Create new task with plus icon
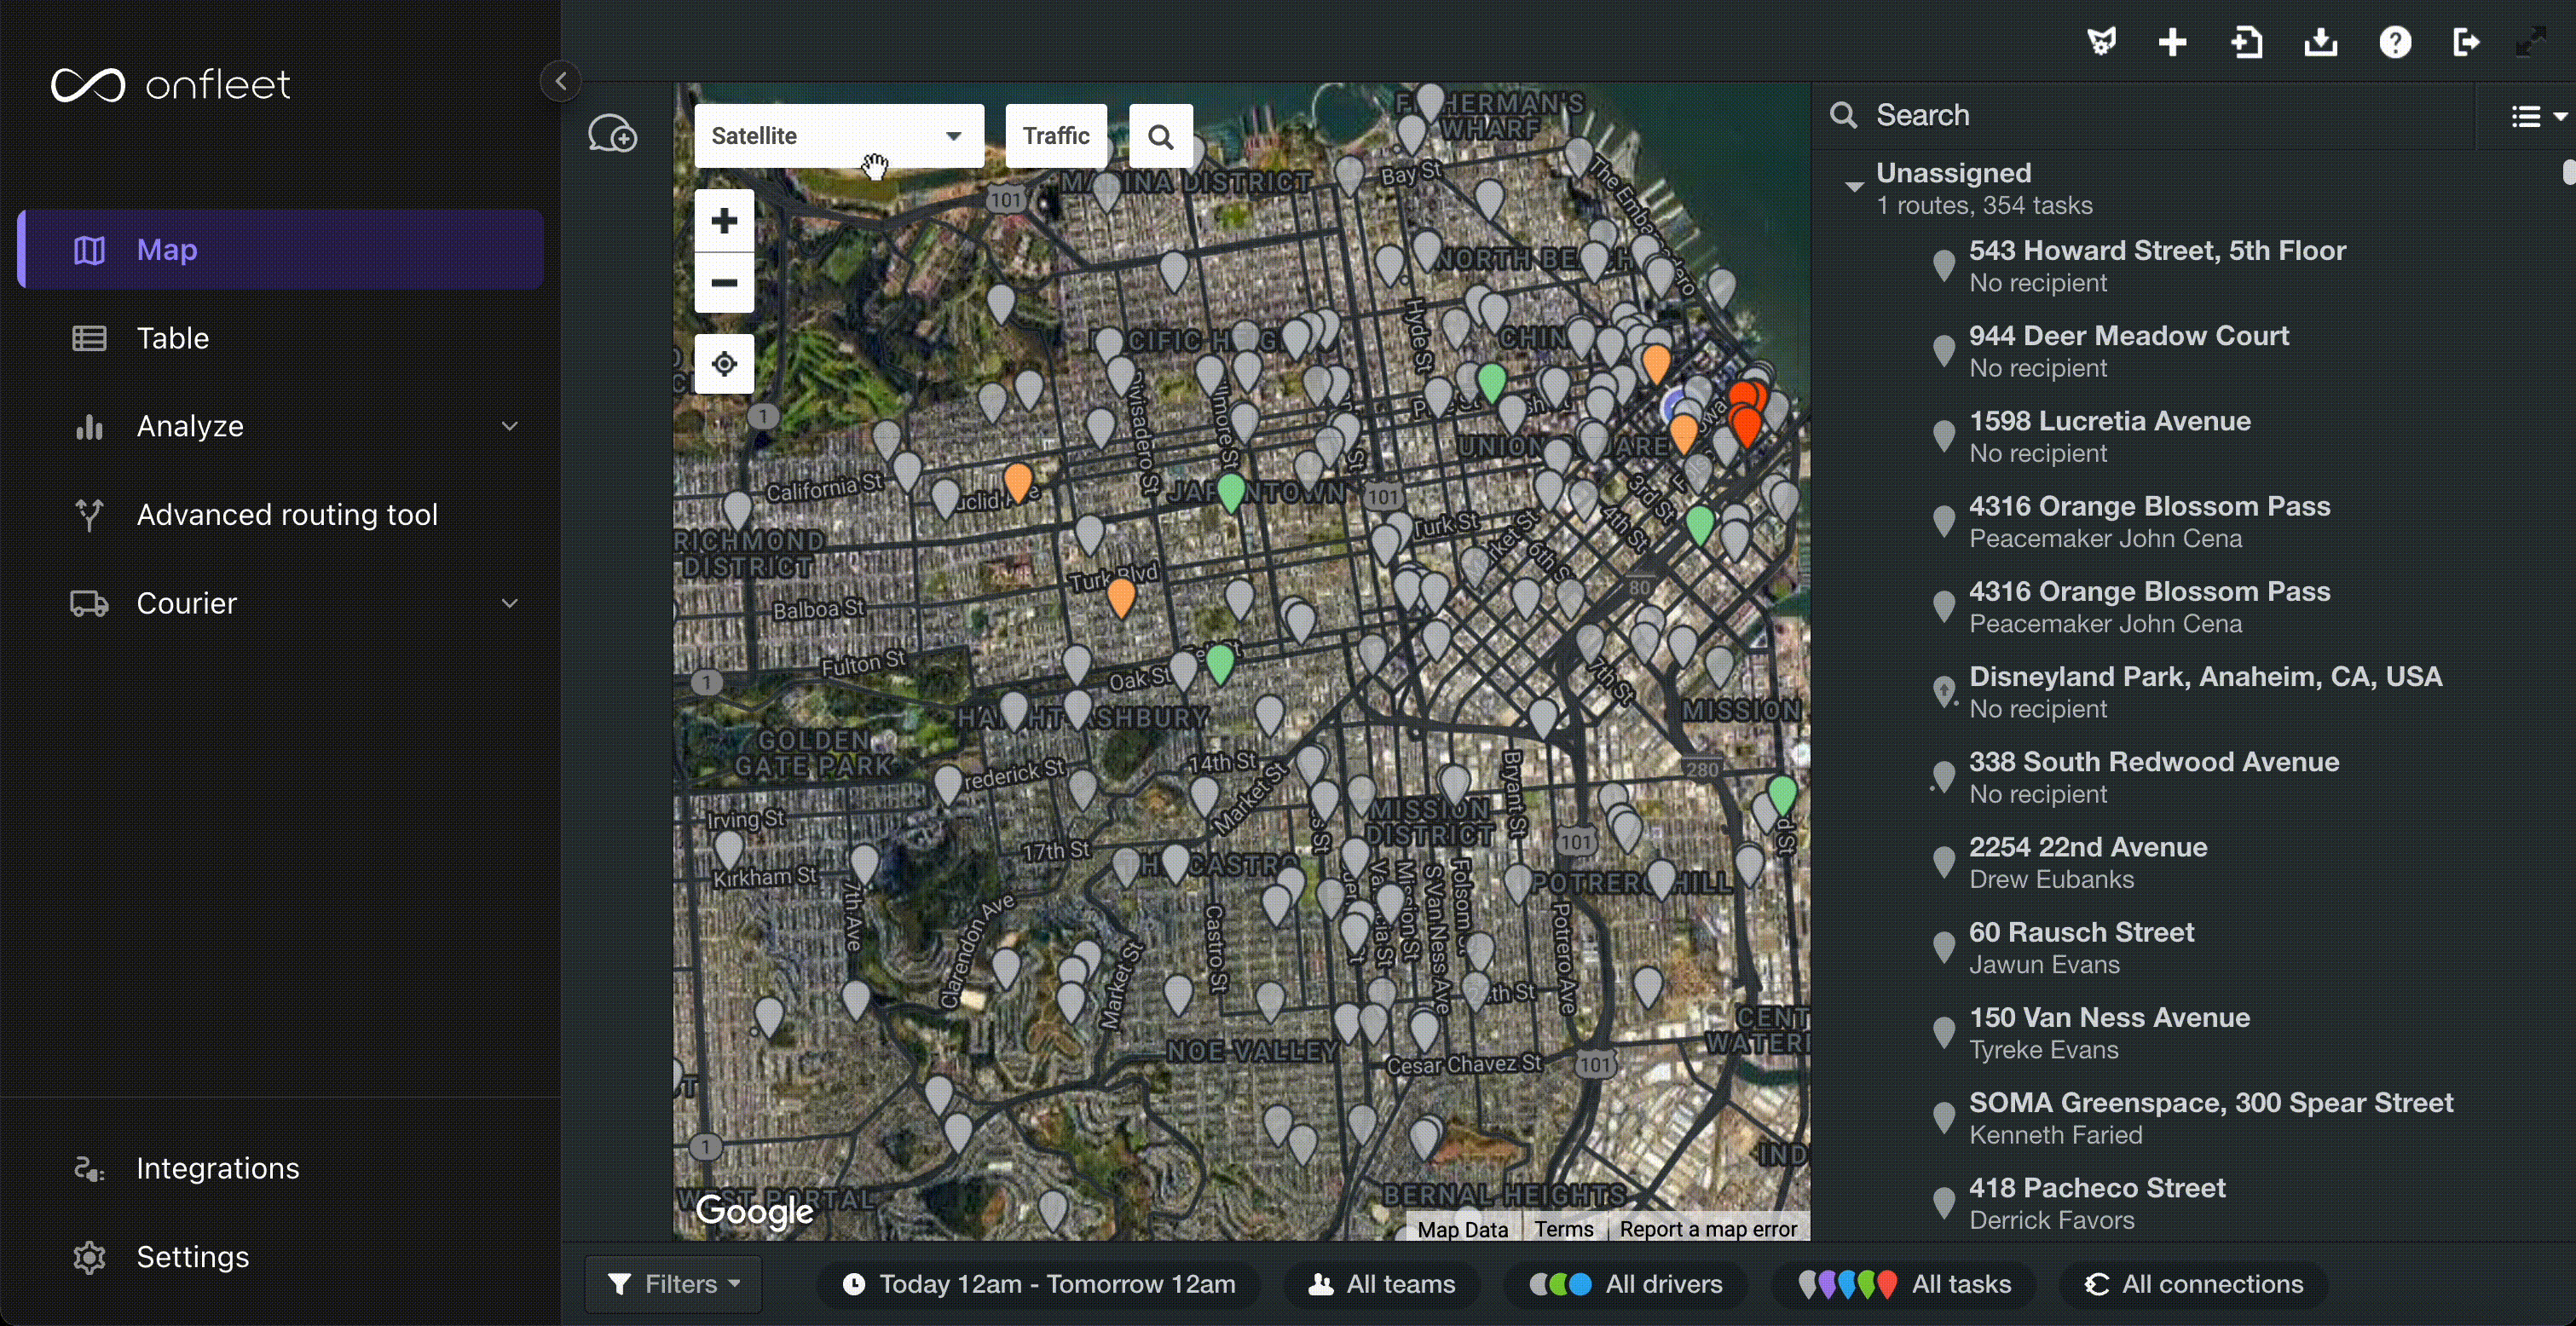This screenshot has width=2576, height=1326. click(2173, 42)
